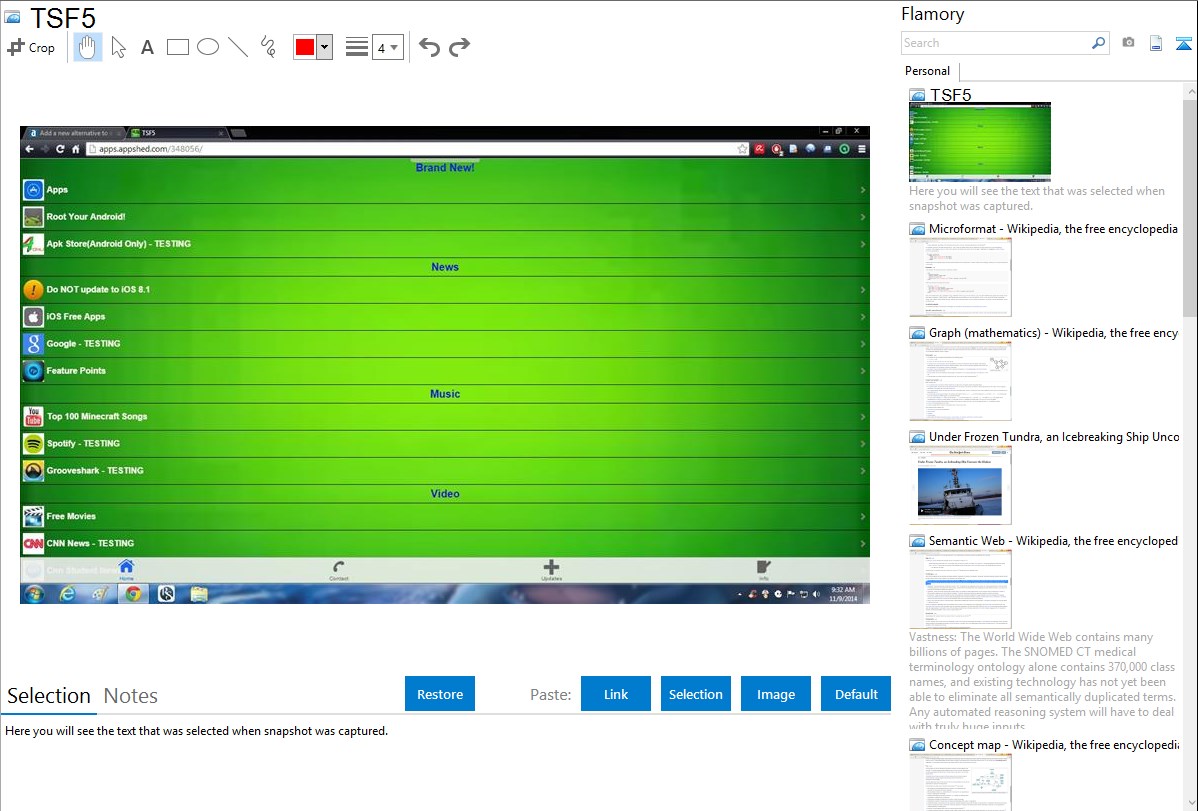Click the Google - TESTING row
Image resolution: width=1198 pixels, height=811 pixels.
click(445, 344)
